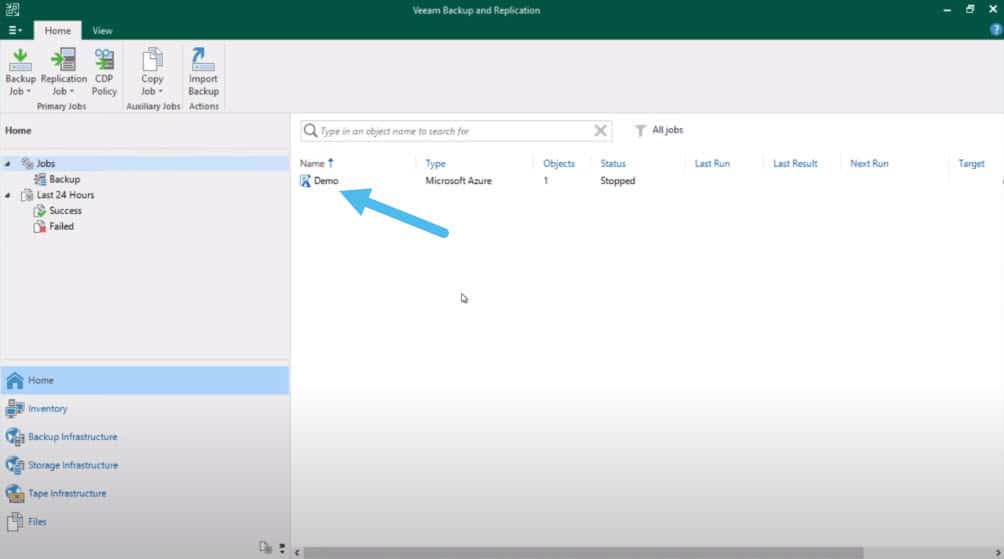Open navigation pane options arrow at bottom

(x=282, y=548)
